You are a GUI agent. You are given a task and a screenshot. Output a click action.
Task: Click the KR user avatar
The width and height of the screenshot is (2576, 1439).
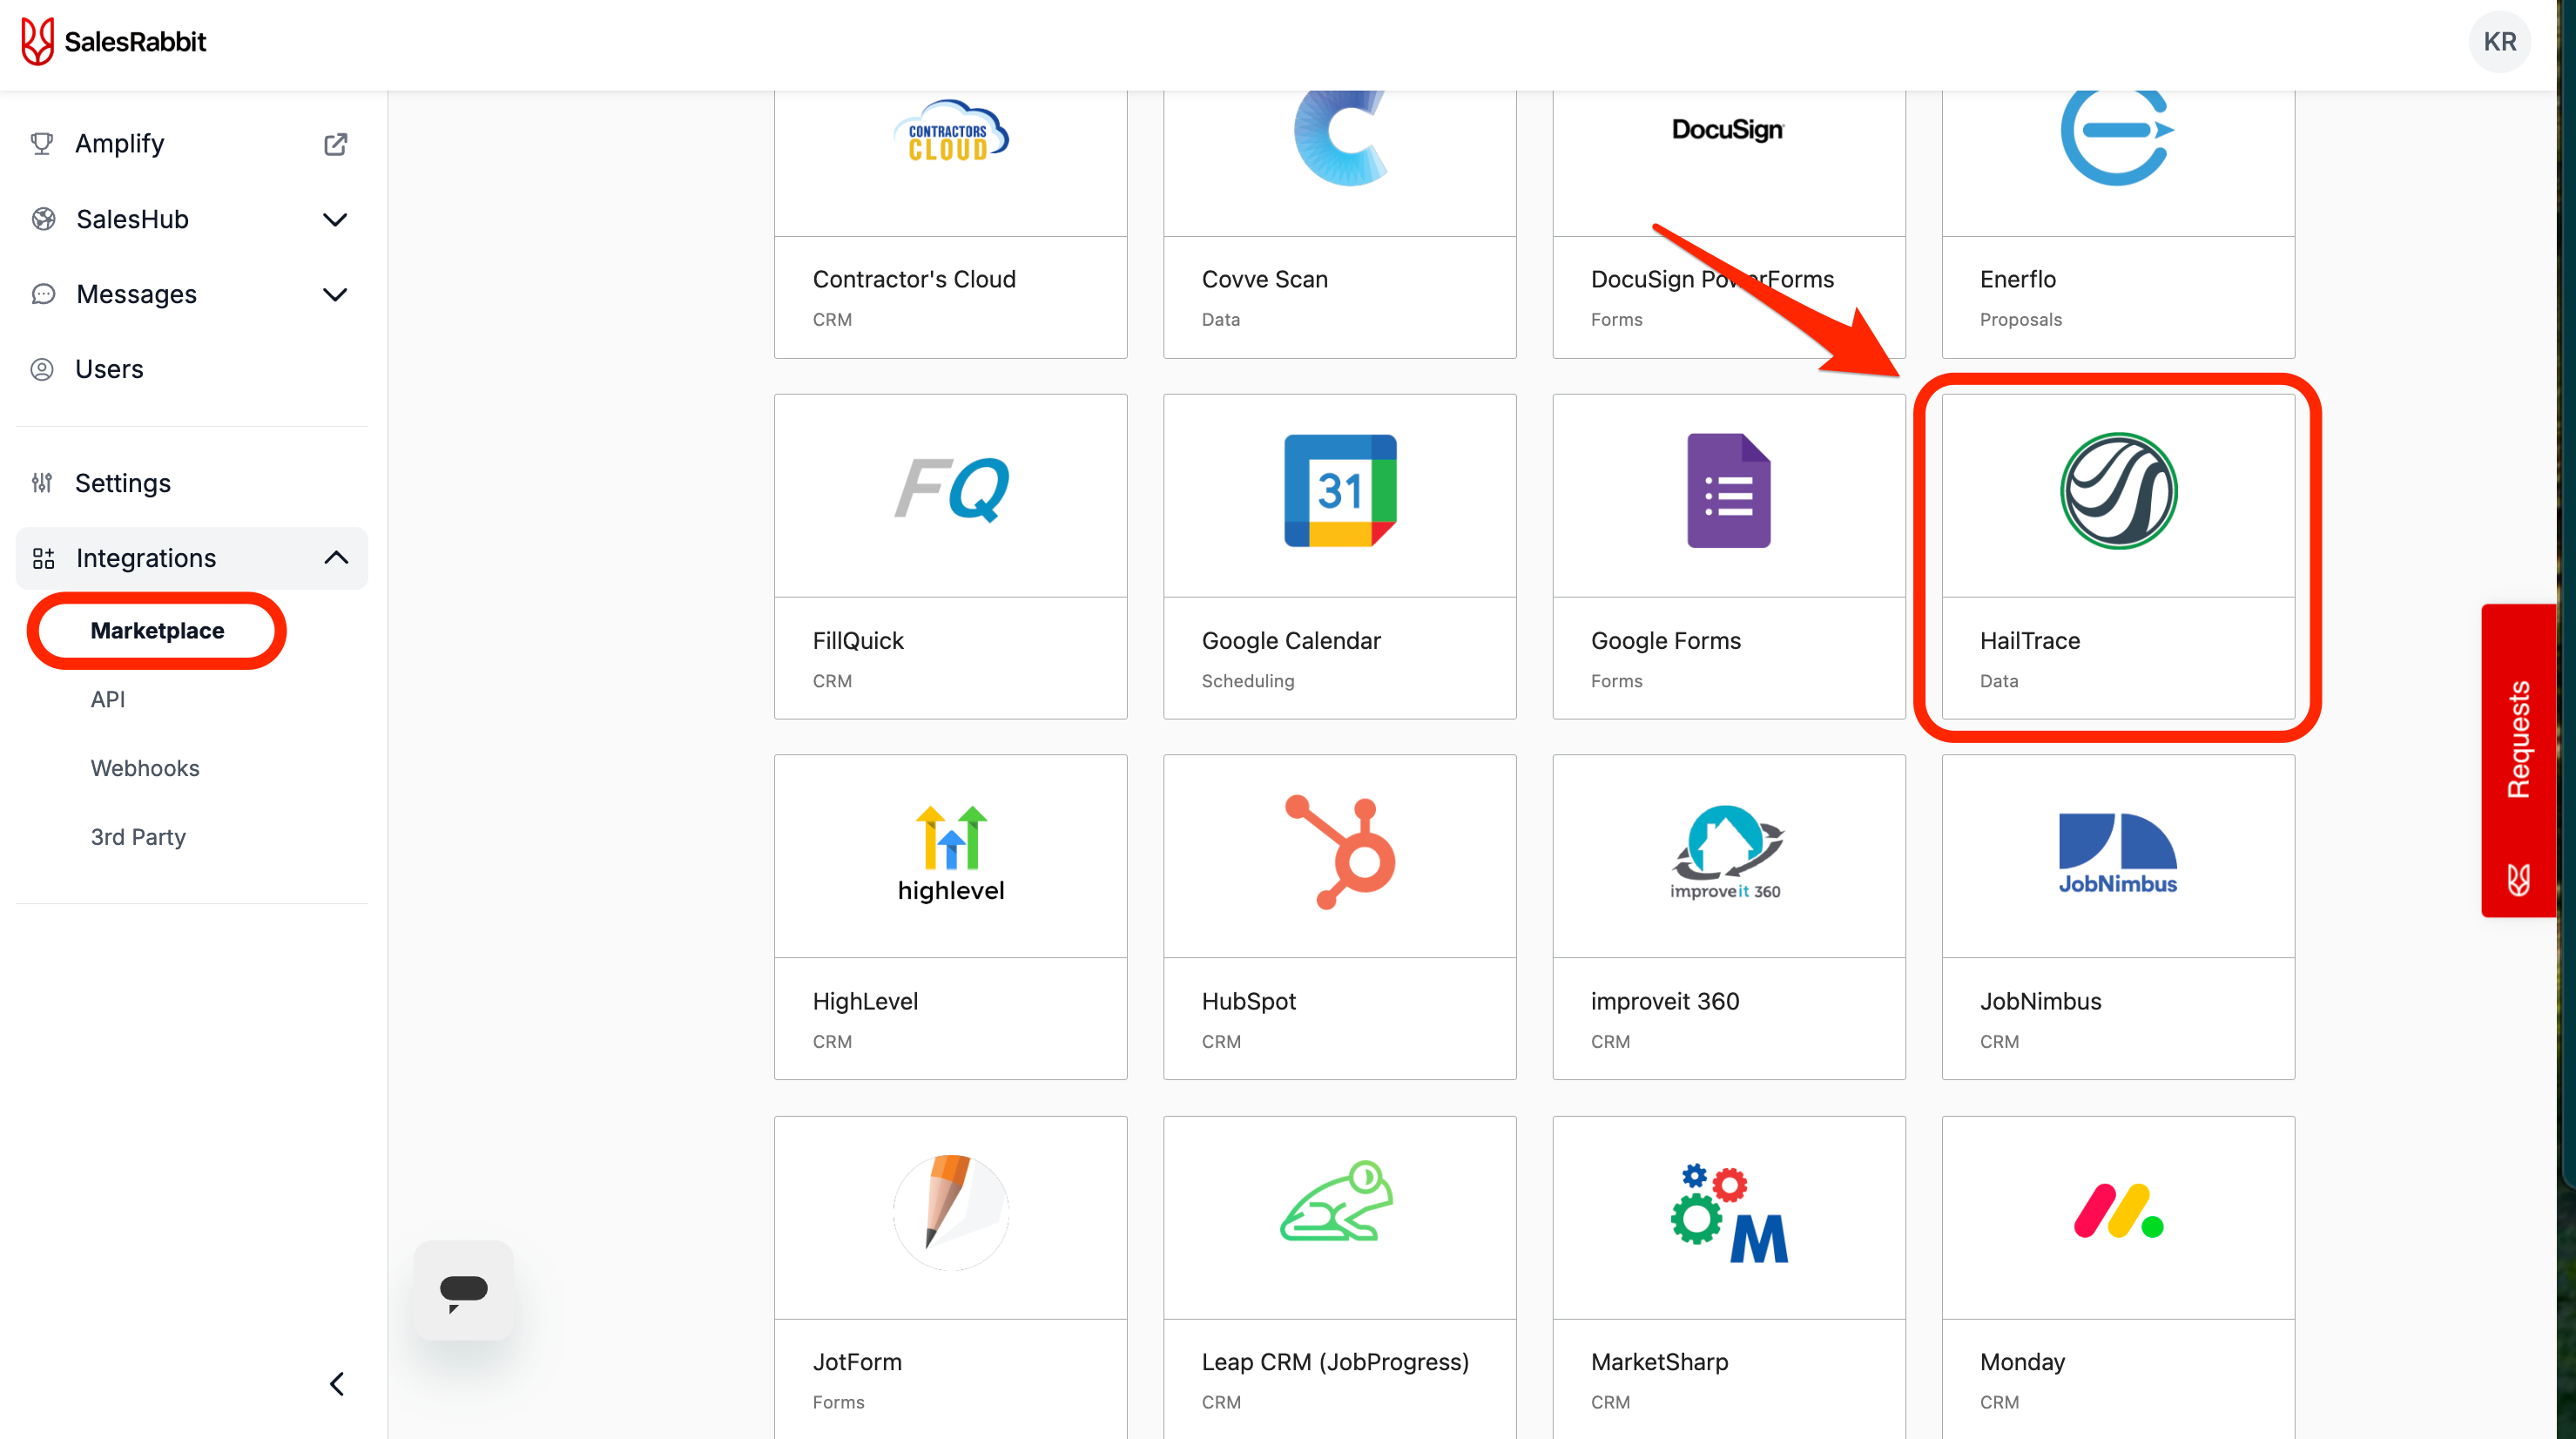tap(2499, 42)
